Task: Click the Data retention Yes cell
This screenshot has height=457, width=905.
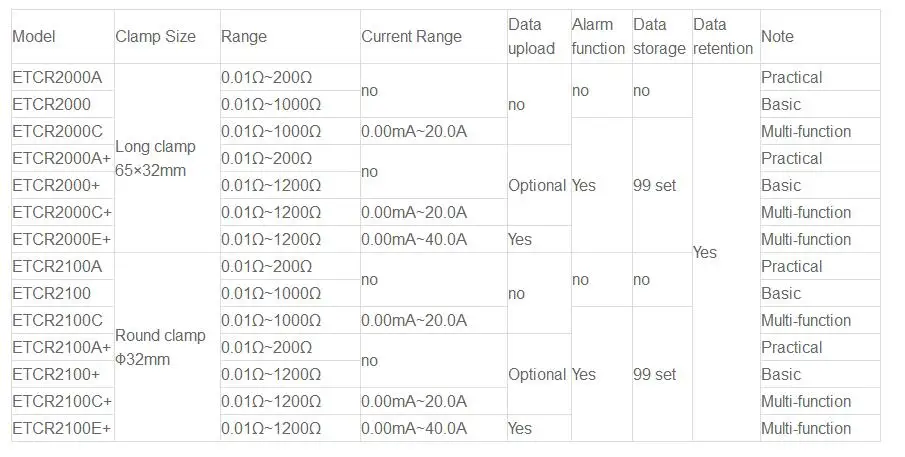Action: point(705,252)
